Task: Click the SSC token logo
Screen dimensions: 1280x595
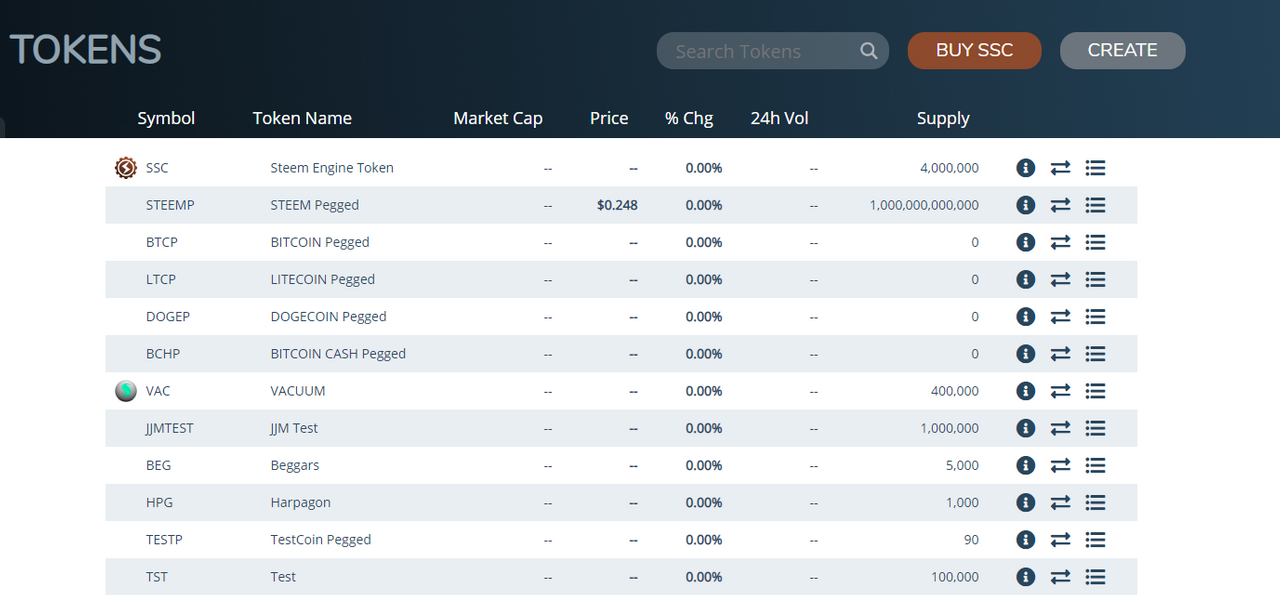Action: [125, 168]
